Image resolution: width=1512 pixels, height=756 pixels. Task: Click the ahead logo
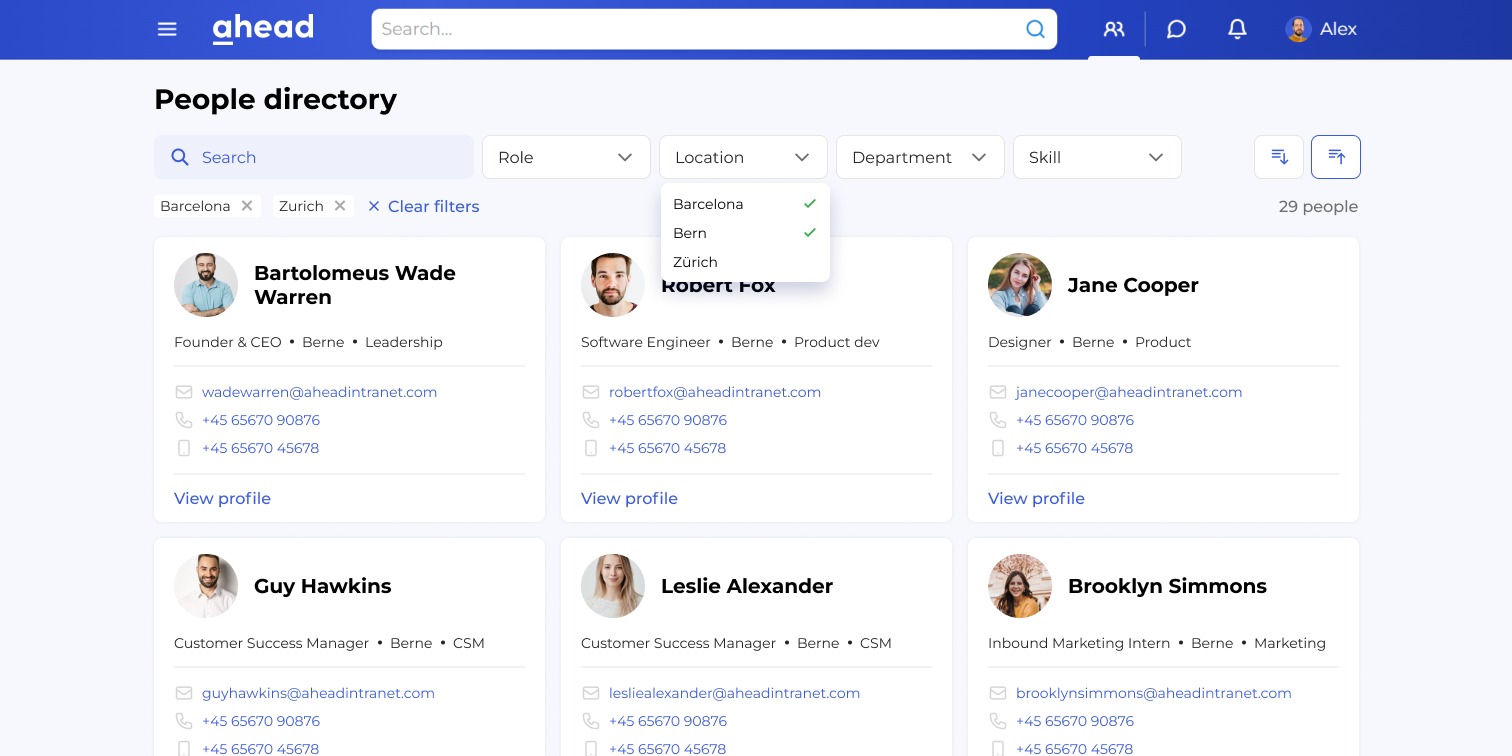click(263, 29)
